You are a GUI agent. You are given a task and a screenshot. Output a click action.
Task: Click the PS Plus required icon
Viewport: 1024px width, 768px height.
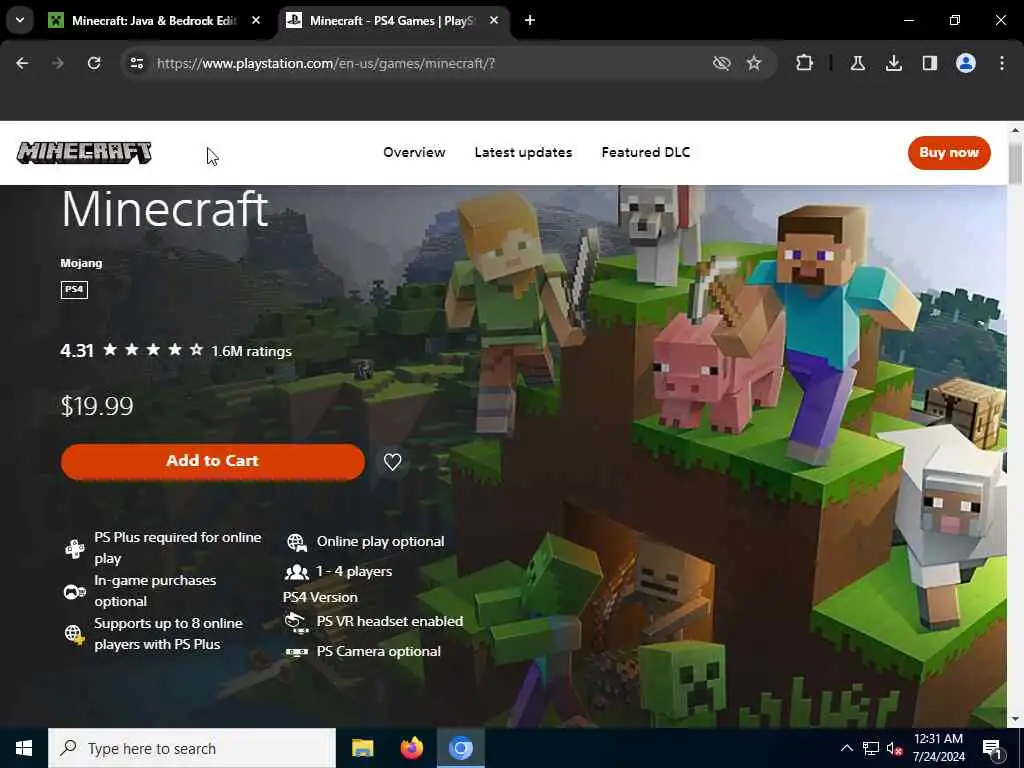tap(74, 549)
